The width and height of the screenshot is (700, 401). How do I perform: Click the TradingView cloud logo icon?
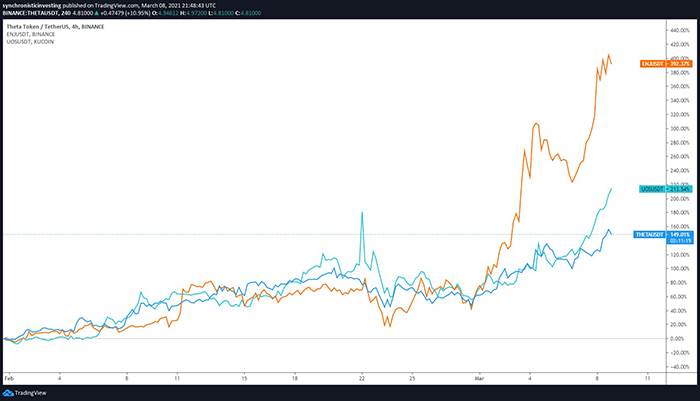coord(9,393)
